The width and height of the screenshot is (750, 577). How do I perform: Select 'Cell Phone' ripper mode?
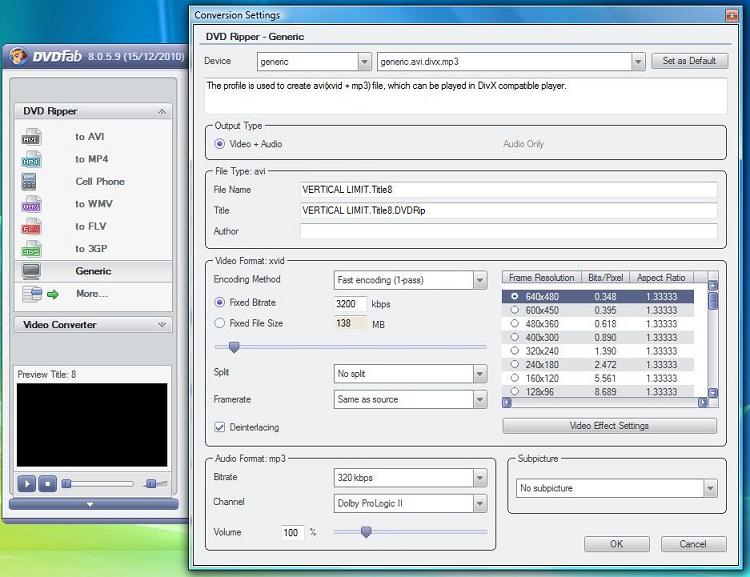[100, 181]
